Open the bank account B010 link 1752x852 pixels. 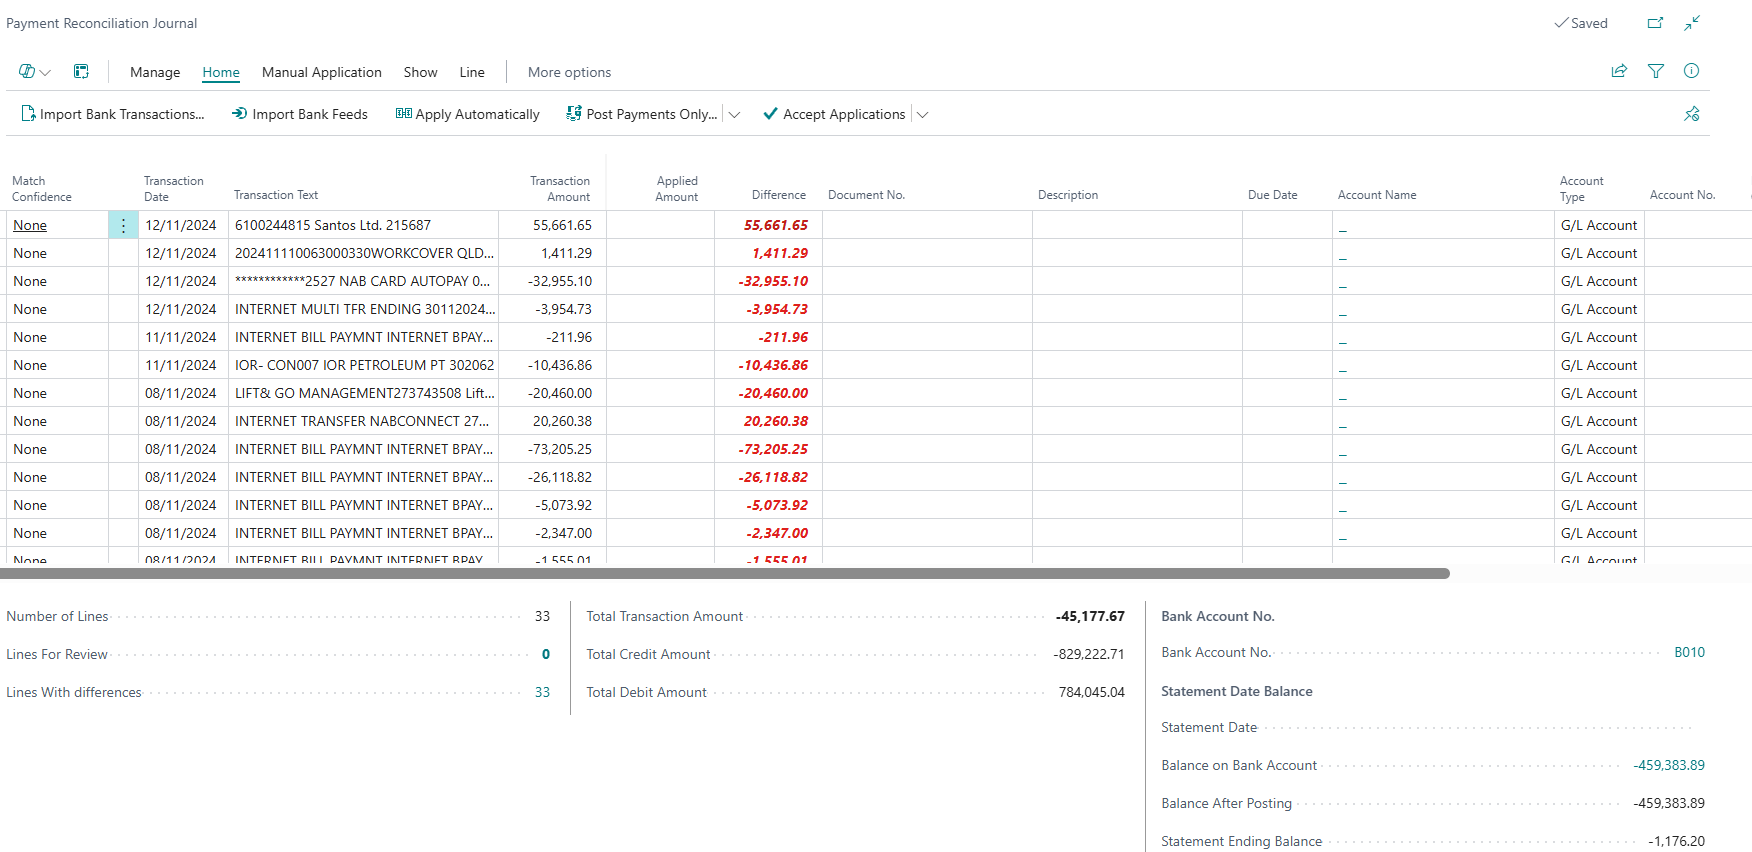click(1689, 652)
